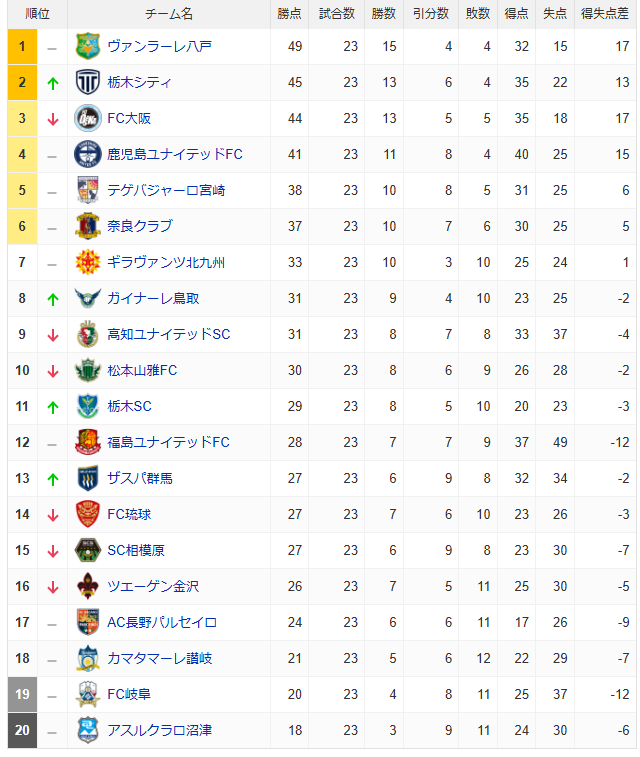The image size is (640, 757).
Task: Click the ツエーゲン金沢 fleur-de-lis emblem
Action: (88, 586)
